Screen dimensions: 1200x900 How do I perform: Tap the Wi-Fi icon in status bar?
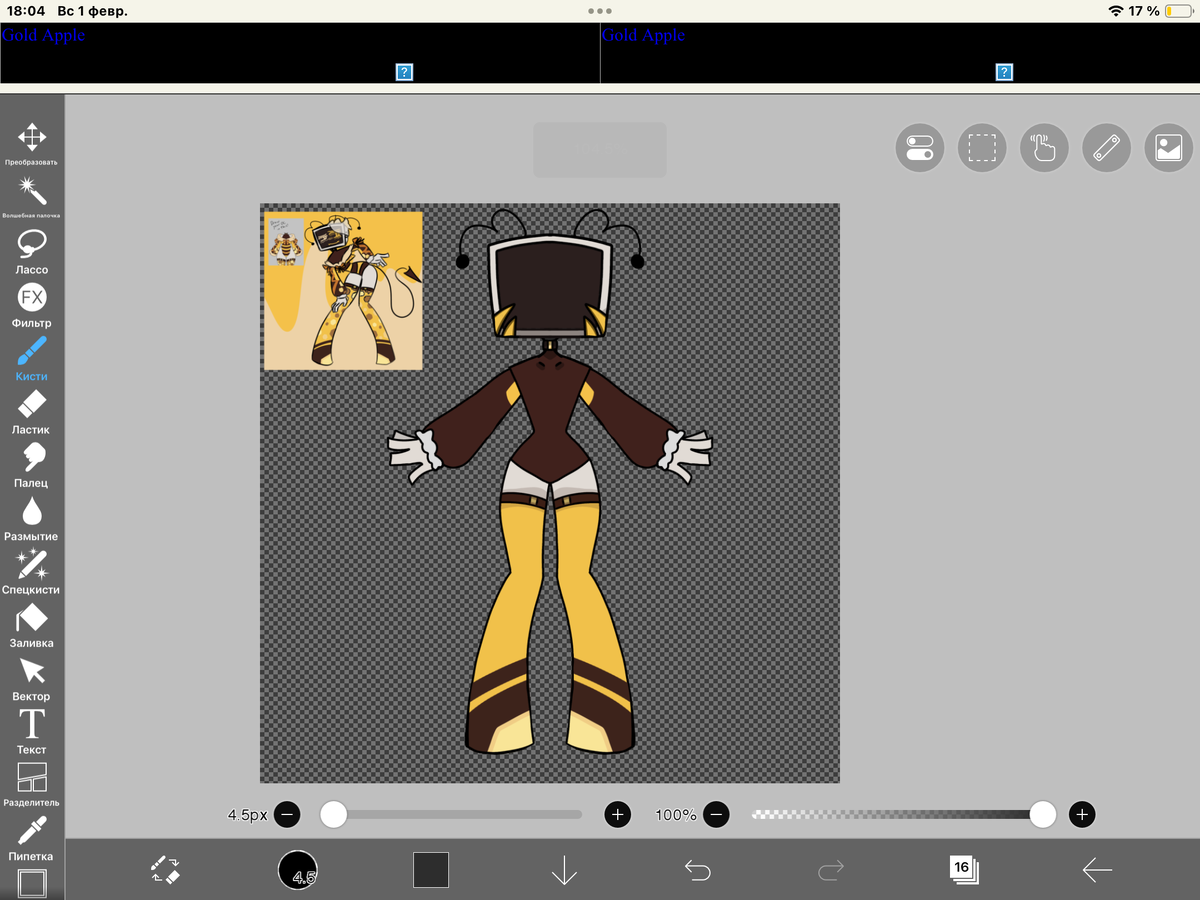[1116, 11]
